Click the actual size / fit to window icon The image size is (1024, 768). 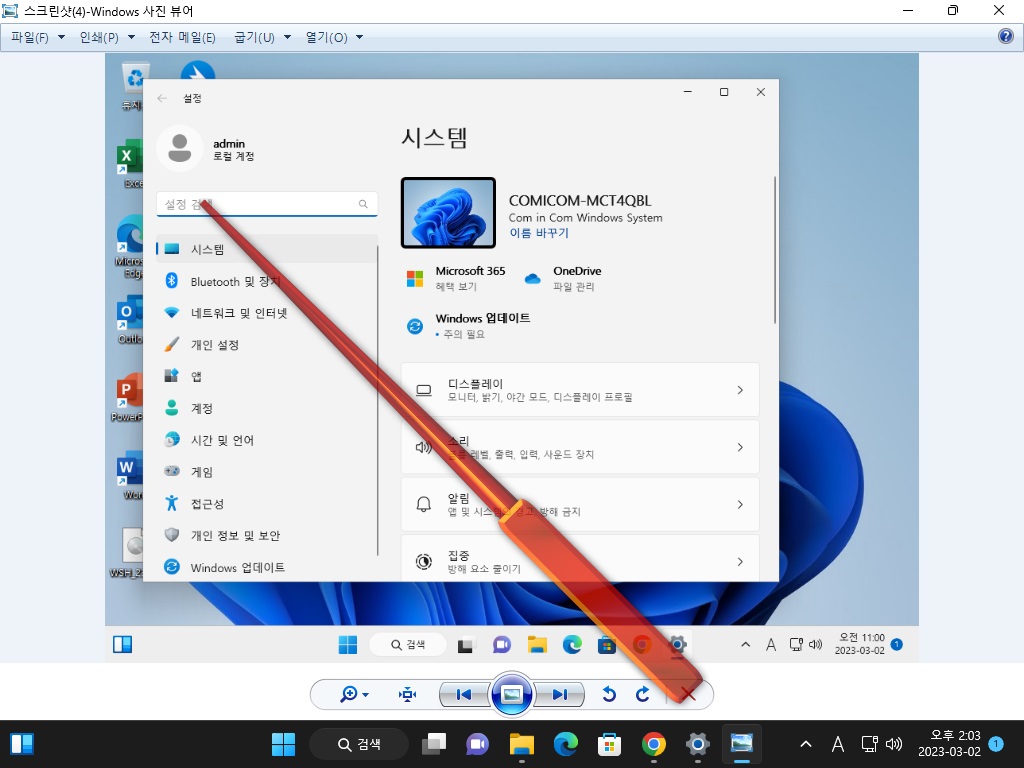point(408,694)
